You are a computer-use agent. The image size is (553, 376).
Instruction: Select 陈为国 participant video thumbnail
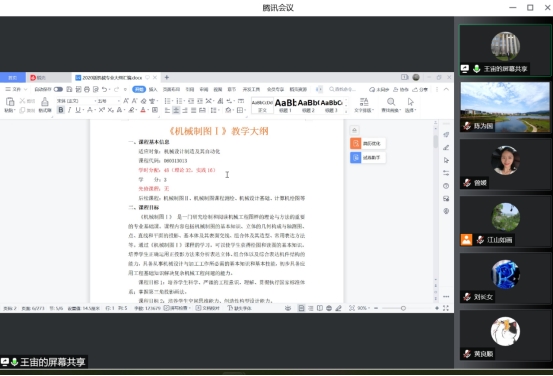click(x=505, y=107)
